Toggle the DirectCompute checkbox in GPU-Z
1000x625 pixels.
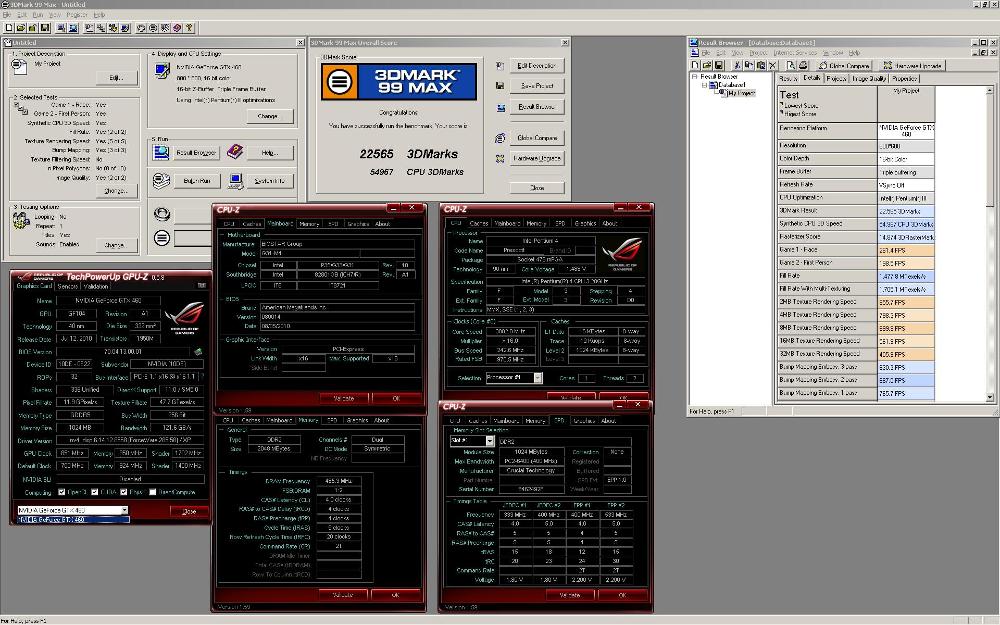(152, 492)
